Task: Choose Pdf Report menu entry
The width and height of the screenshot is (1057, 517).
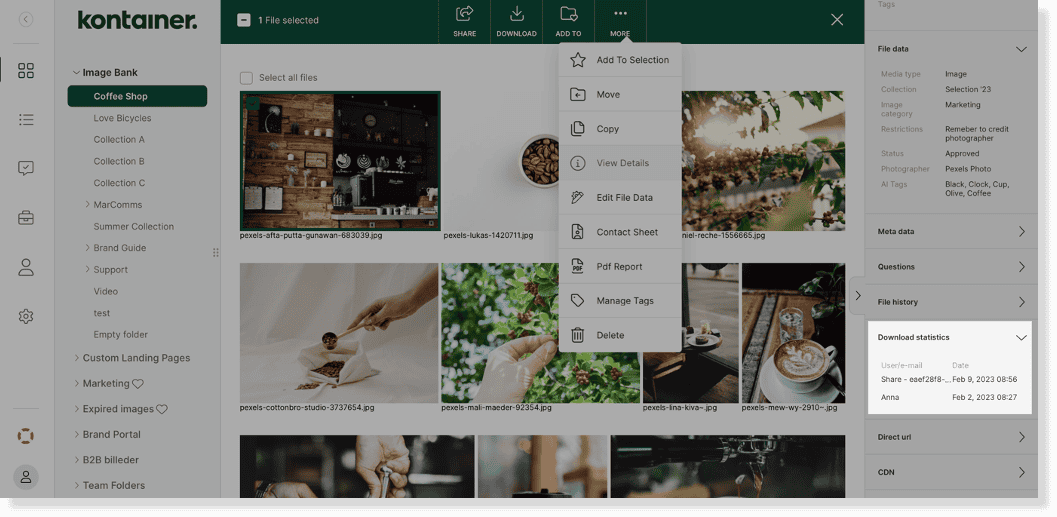Action: tap(620, 266)
